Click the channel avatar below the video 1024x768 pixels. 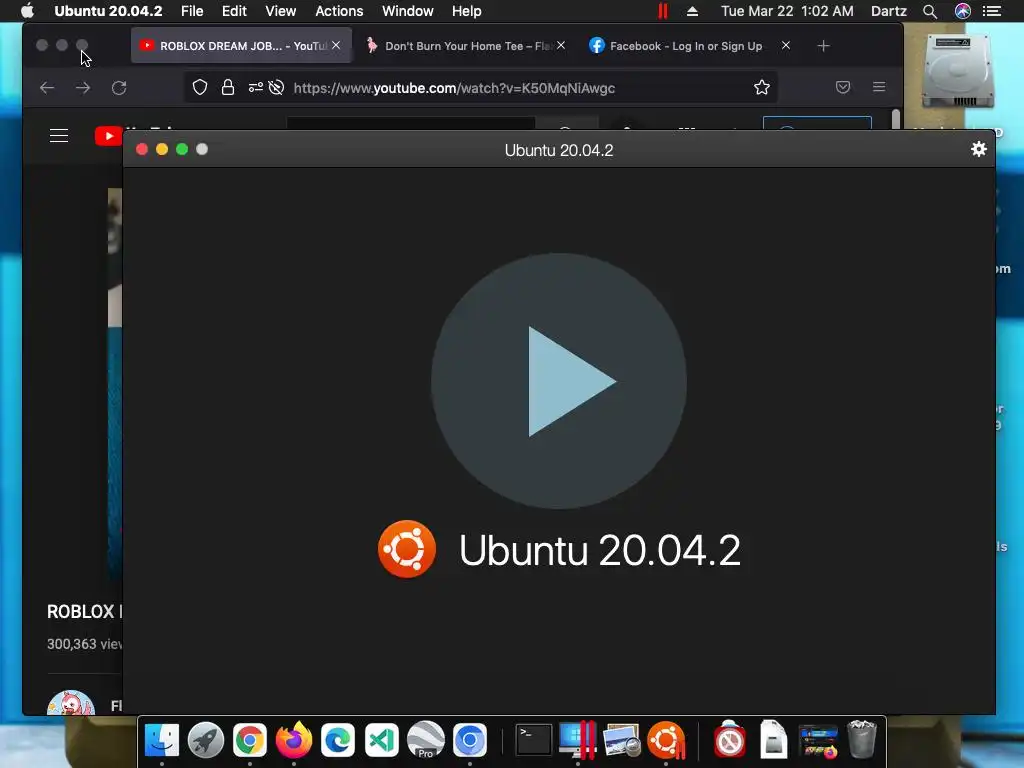[x=71, y=703]
